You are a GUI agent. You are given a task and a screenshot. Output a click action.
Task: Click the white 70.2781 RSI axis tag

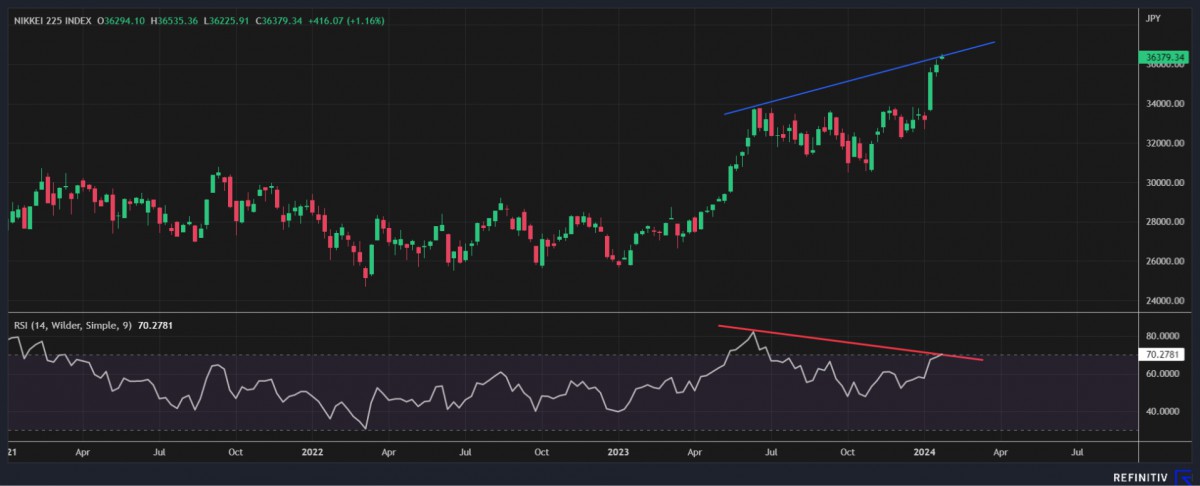(x=1161, y=354)
